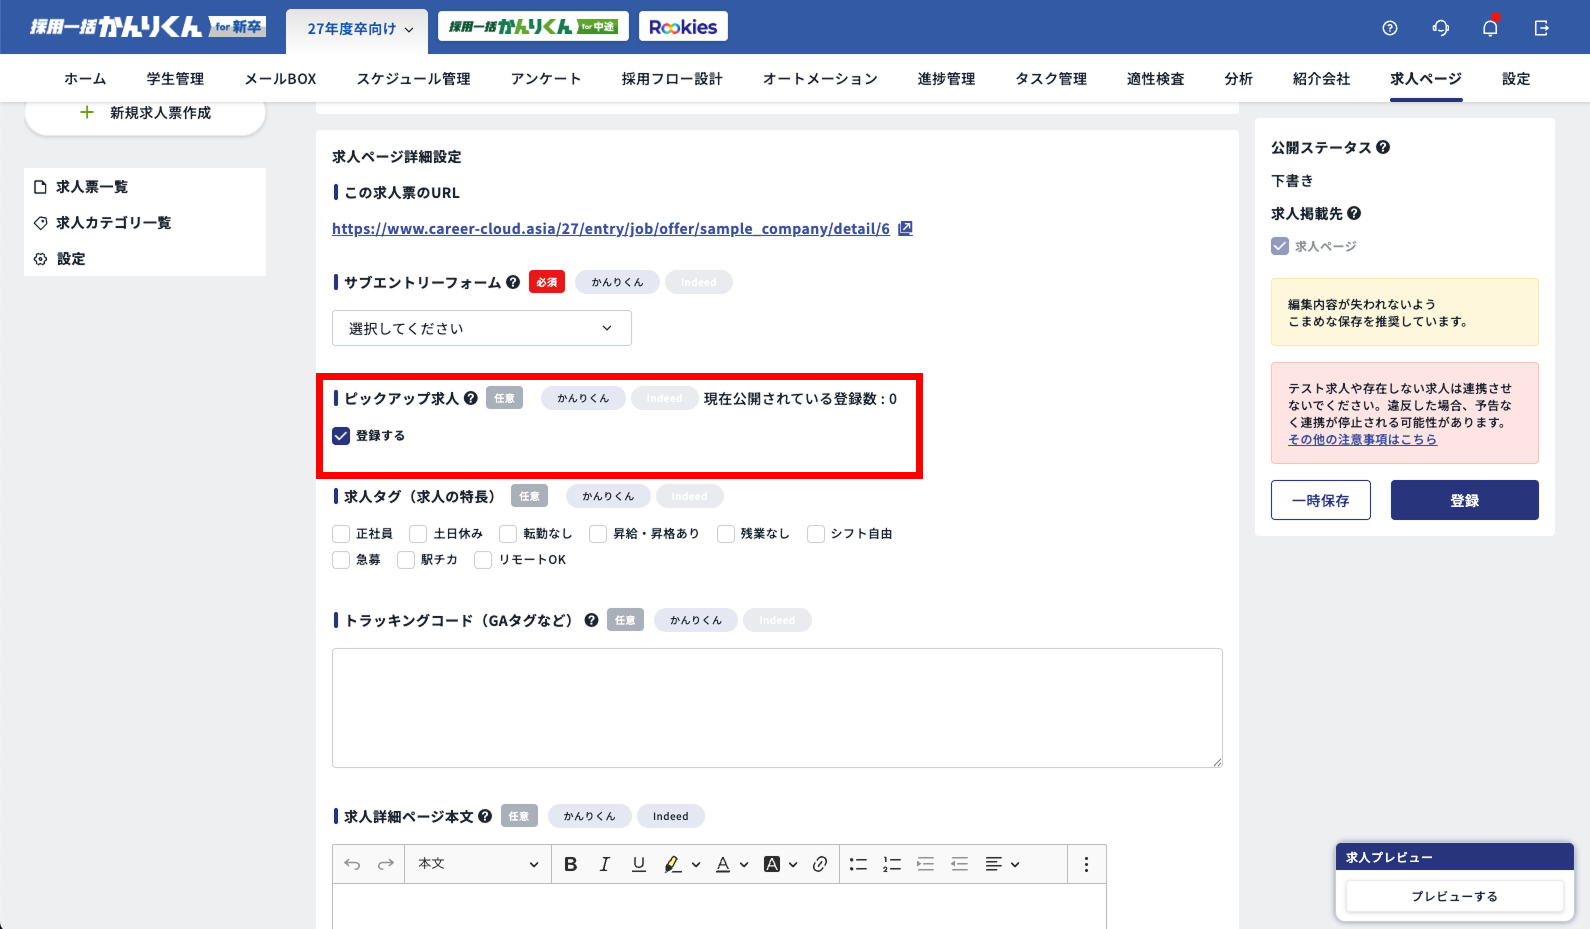Go to the 進捗管理 menu

(x=946, y=79)
